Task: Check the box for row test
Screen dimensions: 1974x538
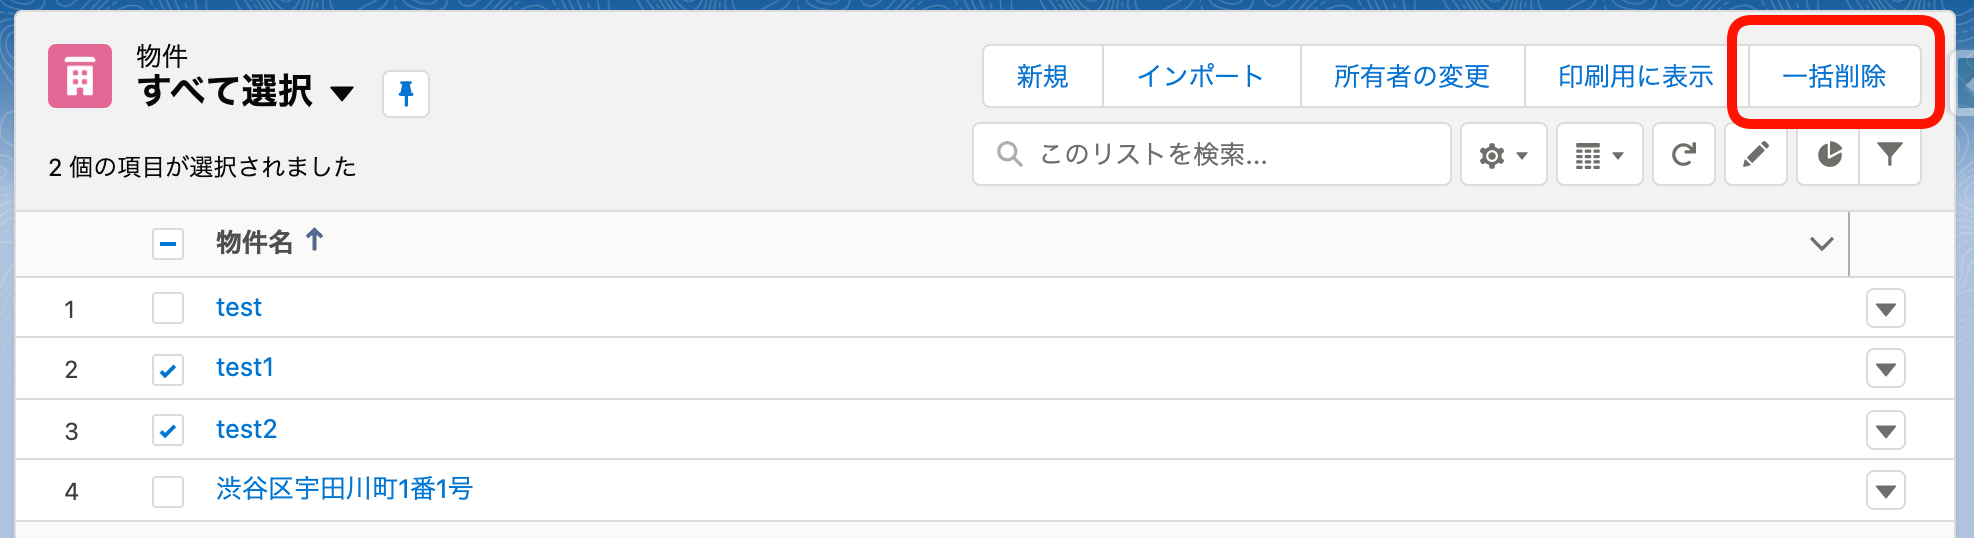Action: [168, 308]
